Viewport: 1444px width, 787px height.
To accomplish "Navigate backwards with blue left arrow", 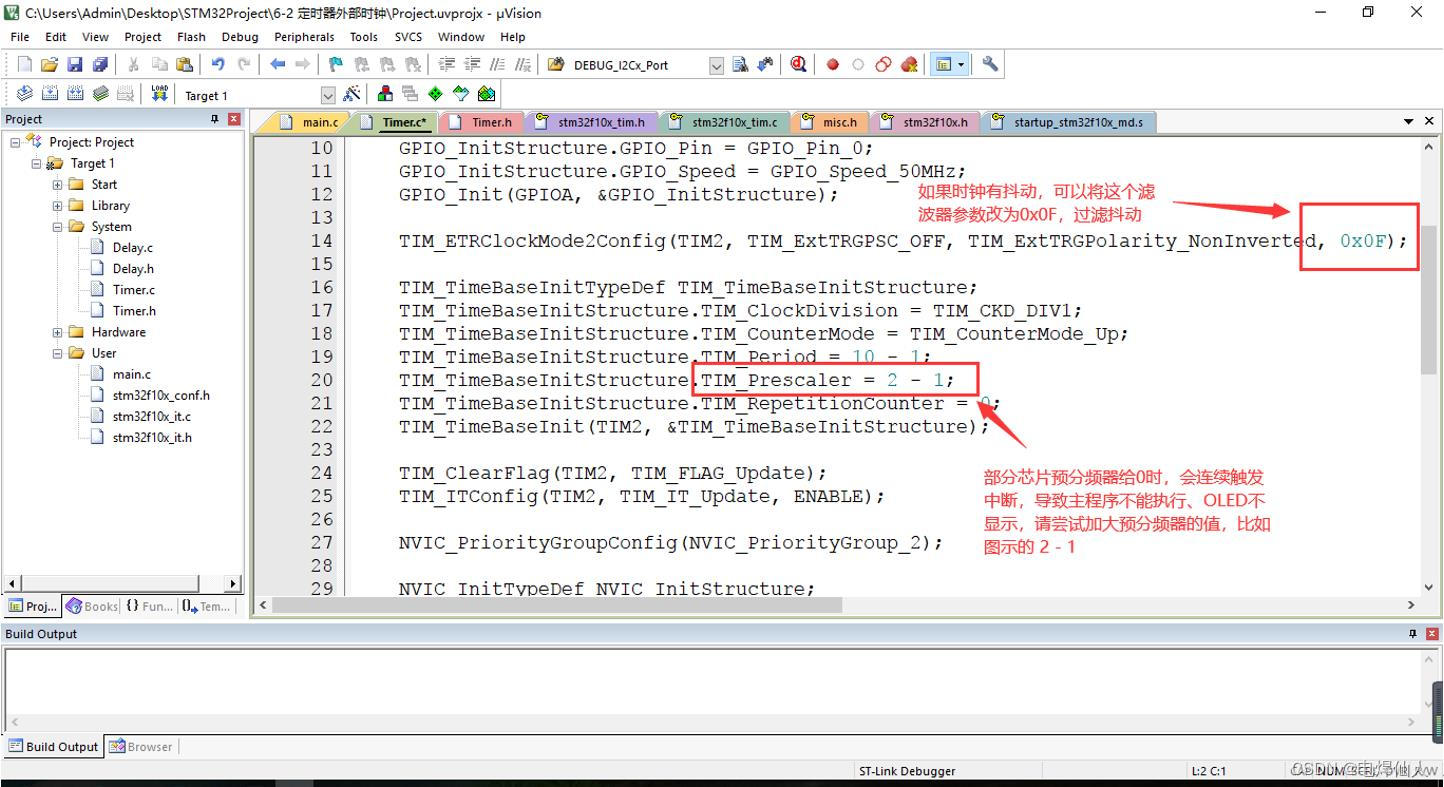I will [x=277, y=64].
